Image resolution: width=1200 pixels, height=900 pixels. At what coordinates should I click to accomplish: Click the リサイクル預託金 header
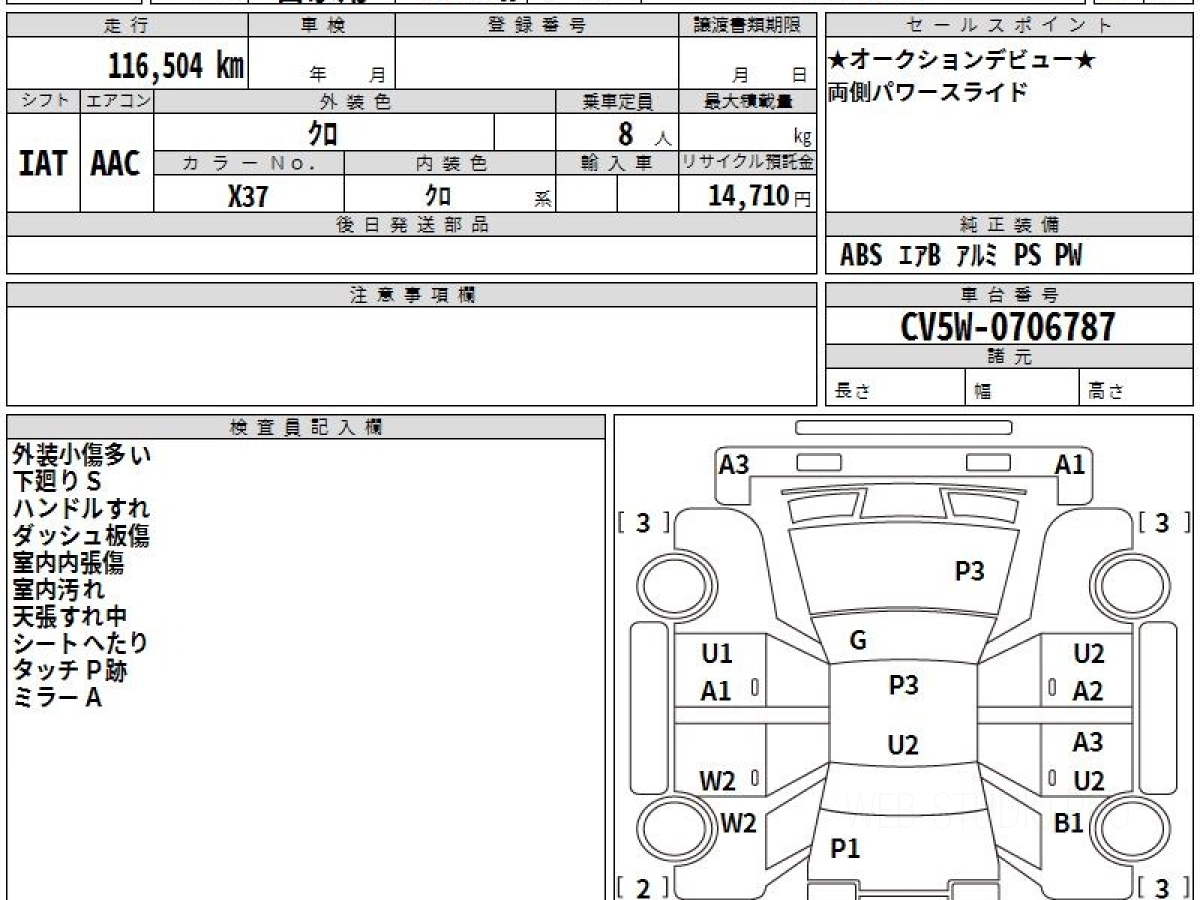(x=748, y=163)
